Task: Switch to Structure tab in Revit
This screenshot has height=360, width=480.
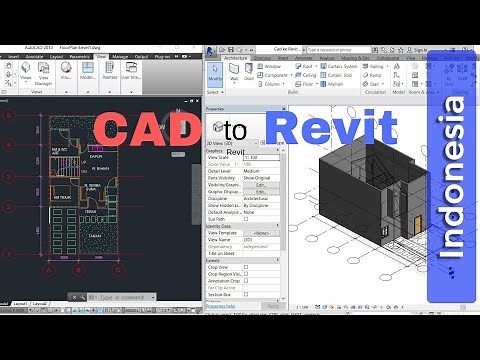Action: [x=262, y=58]
